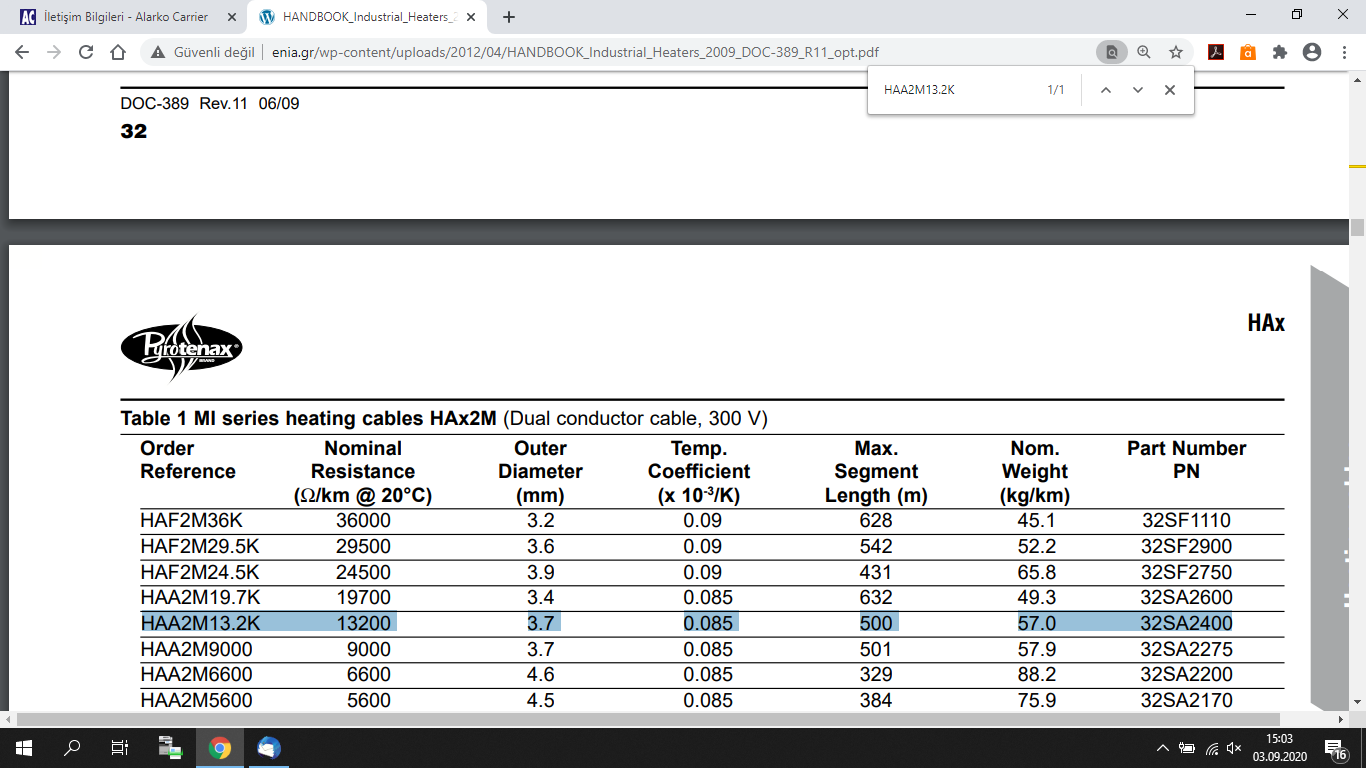
Task: Click the HAF2M24.5K order reference cell
Action: [x=200, y=573]
